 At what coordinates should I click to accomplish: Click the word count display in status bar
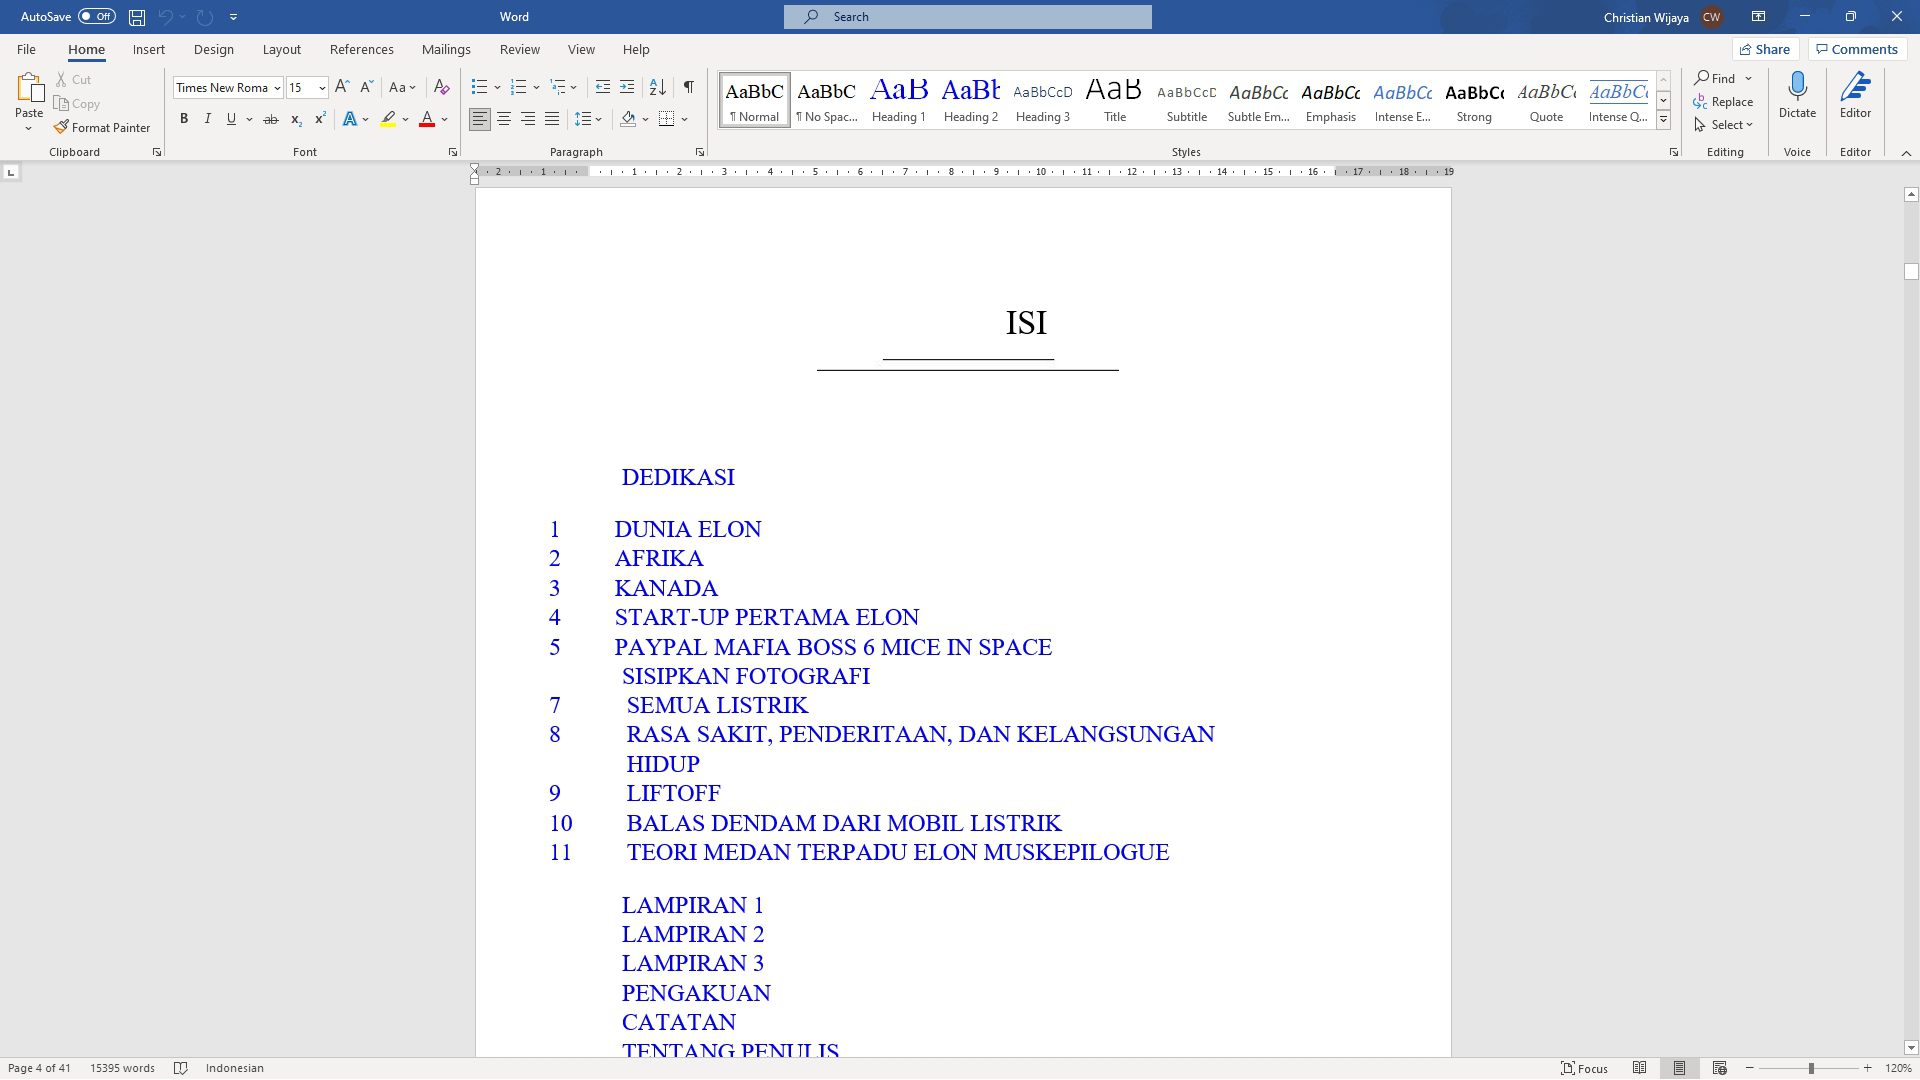tap(121, 1067)
